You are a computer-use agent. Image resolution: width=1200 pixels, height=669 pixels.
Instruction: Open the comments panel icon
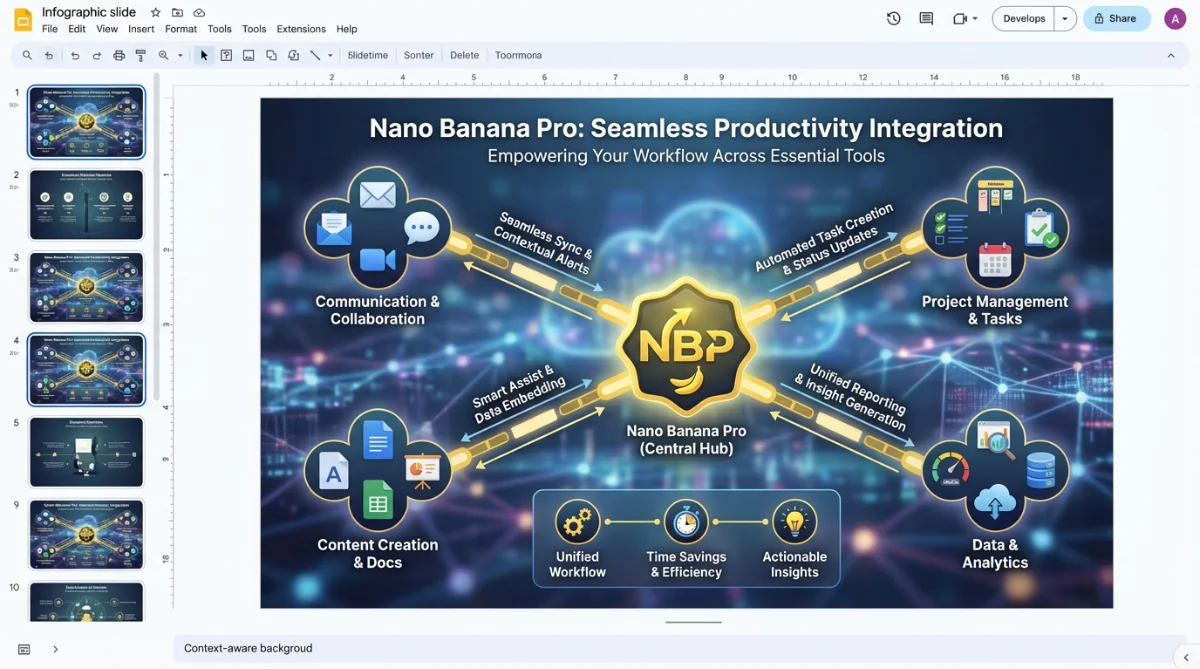pos(926,18)
